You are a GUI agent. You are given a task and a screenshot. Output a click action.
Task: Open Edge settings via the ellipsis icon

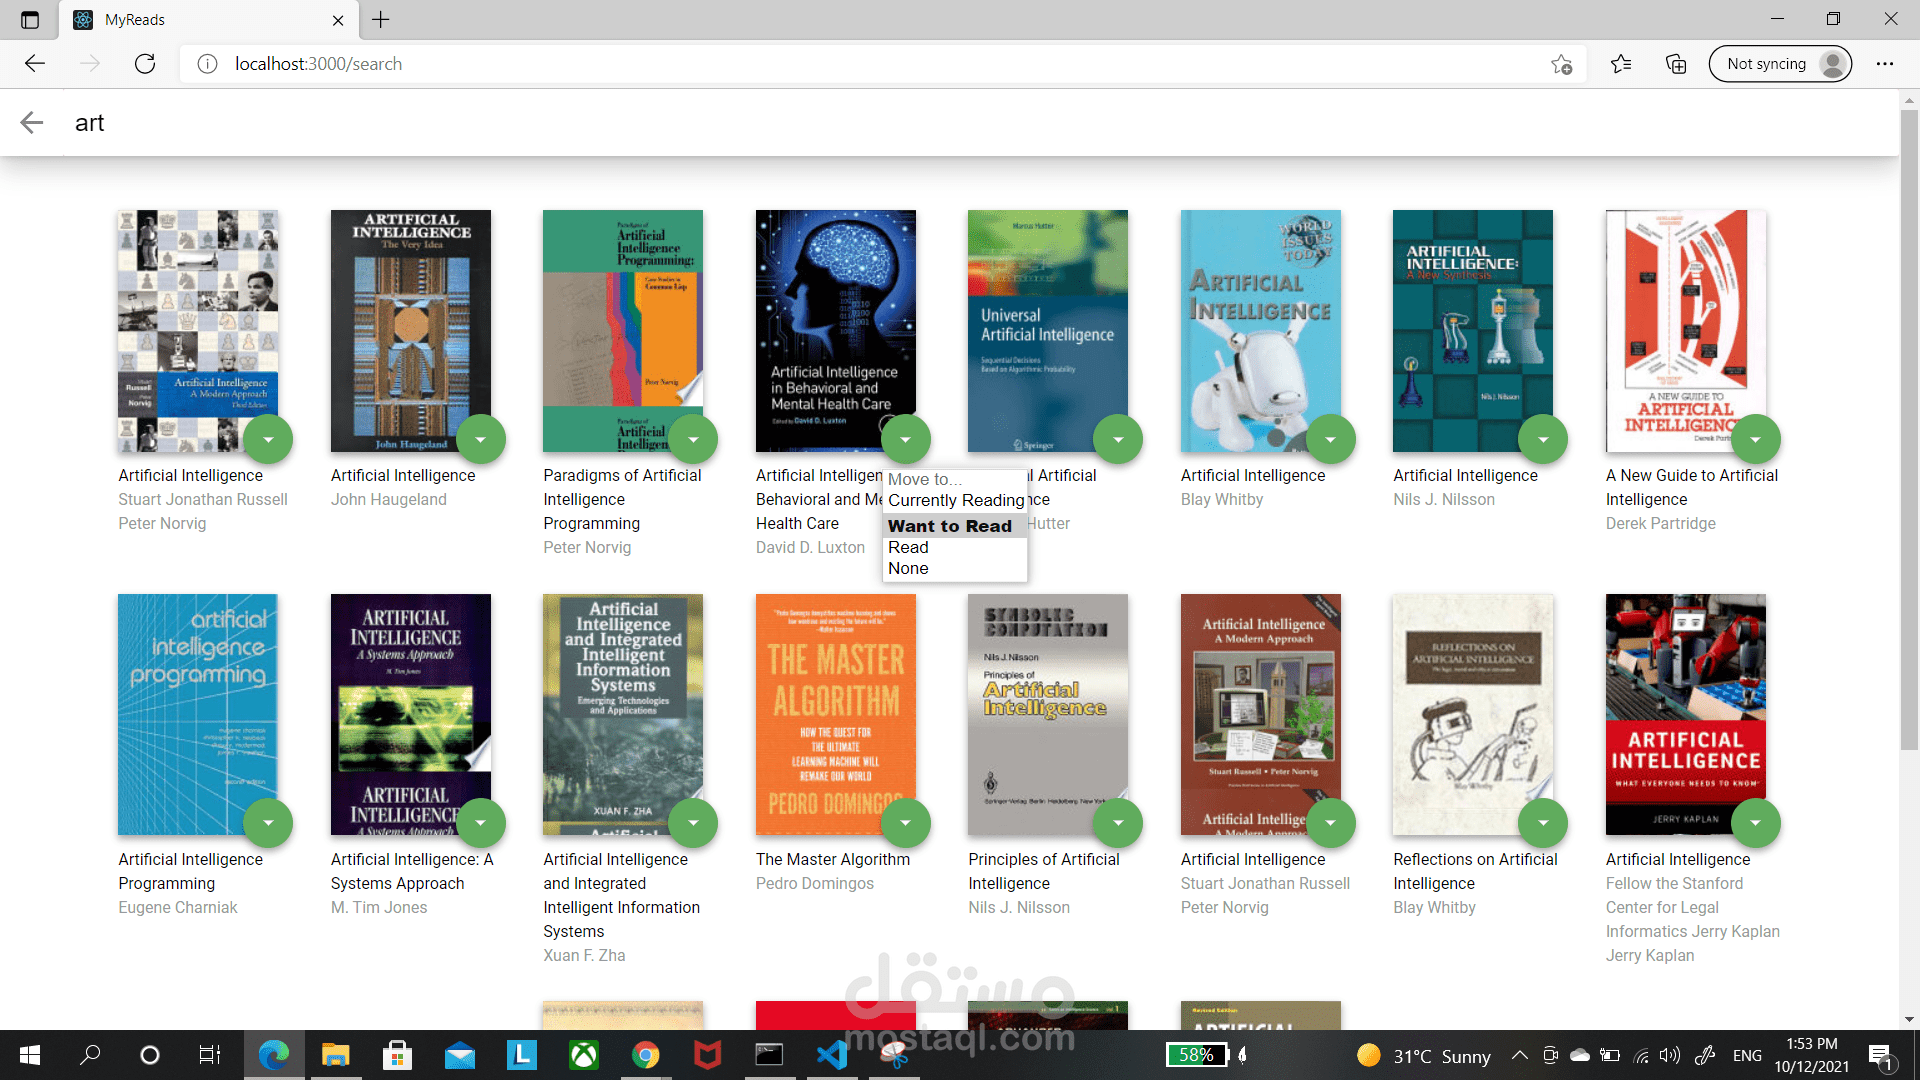click(x=1886, y=63)
